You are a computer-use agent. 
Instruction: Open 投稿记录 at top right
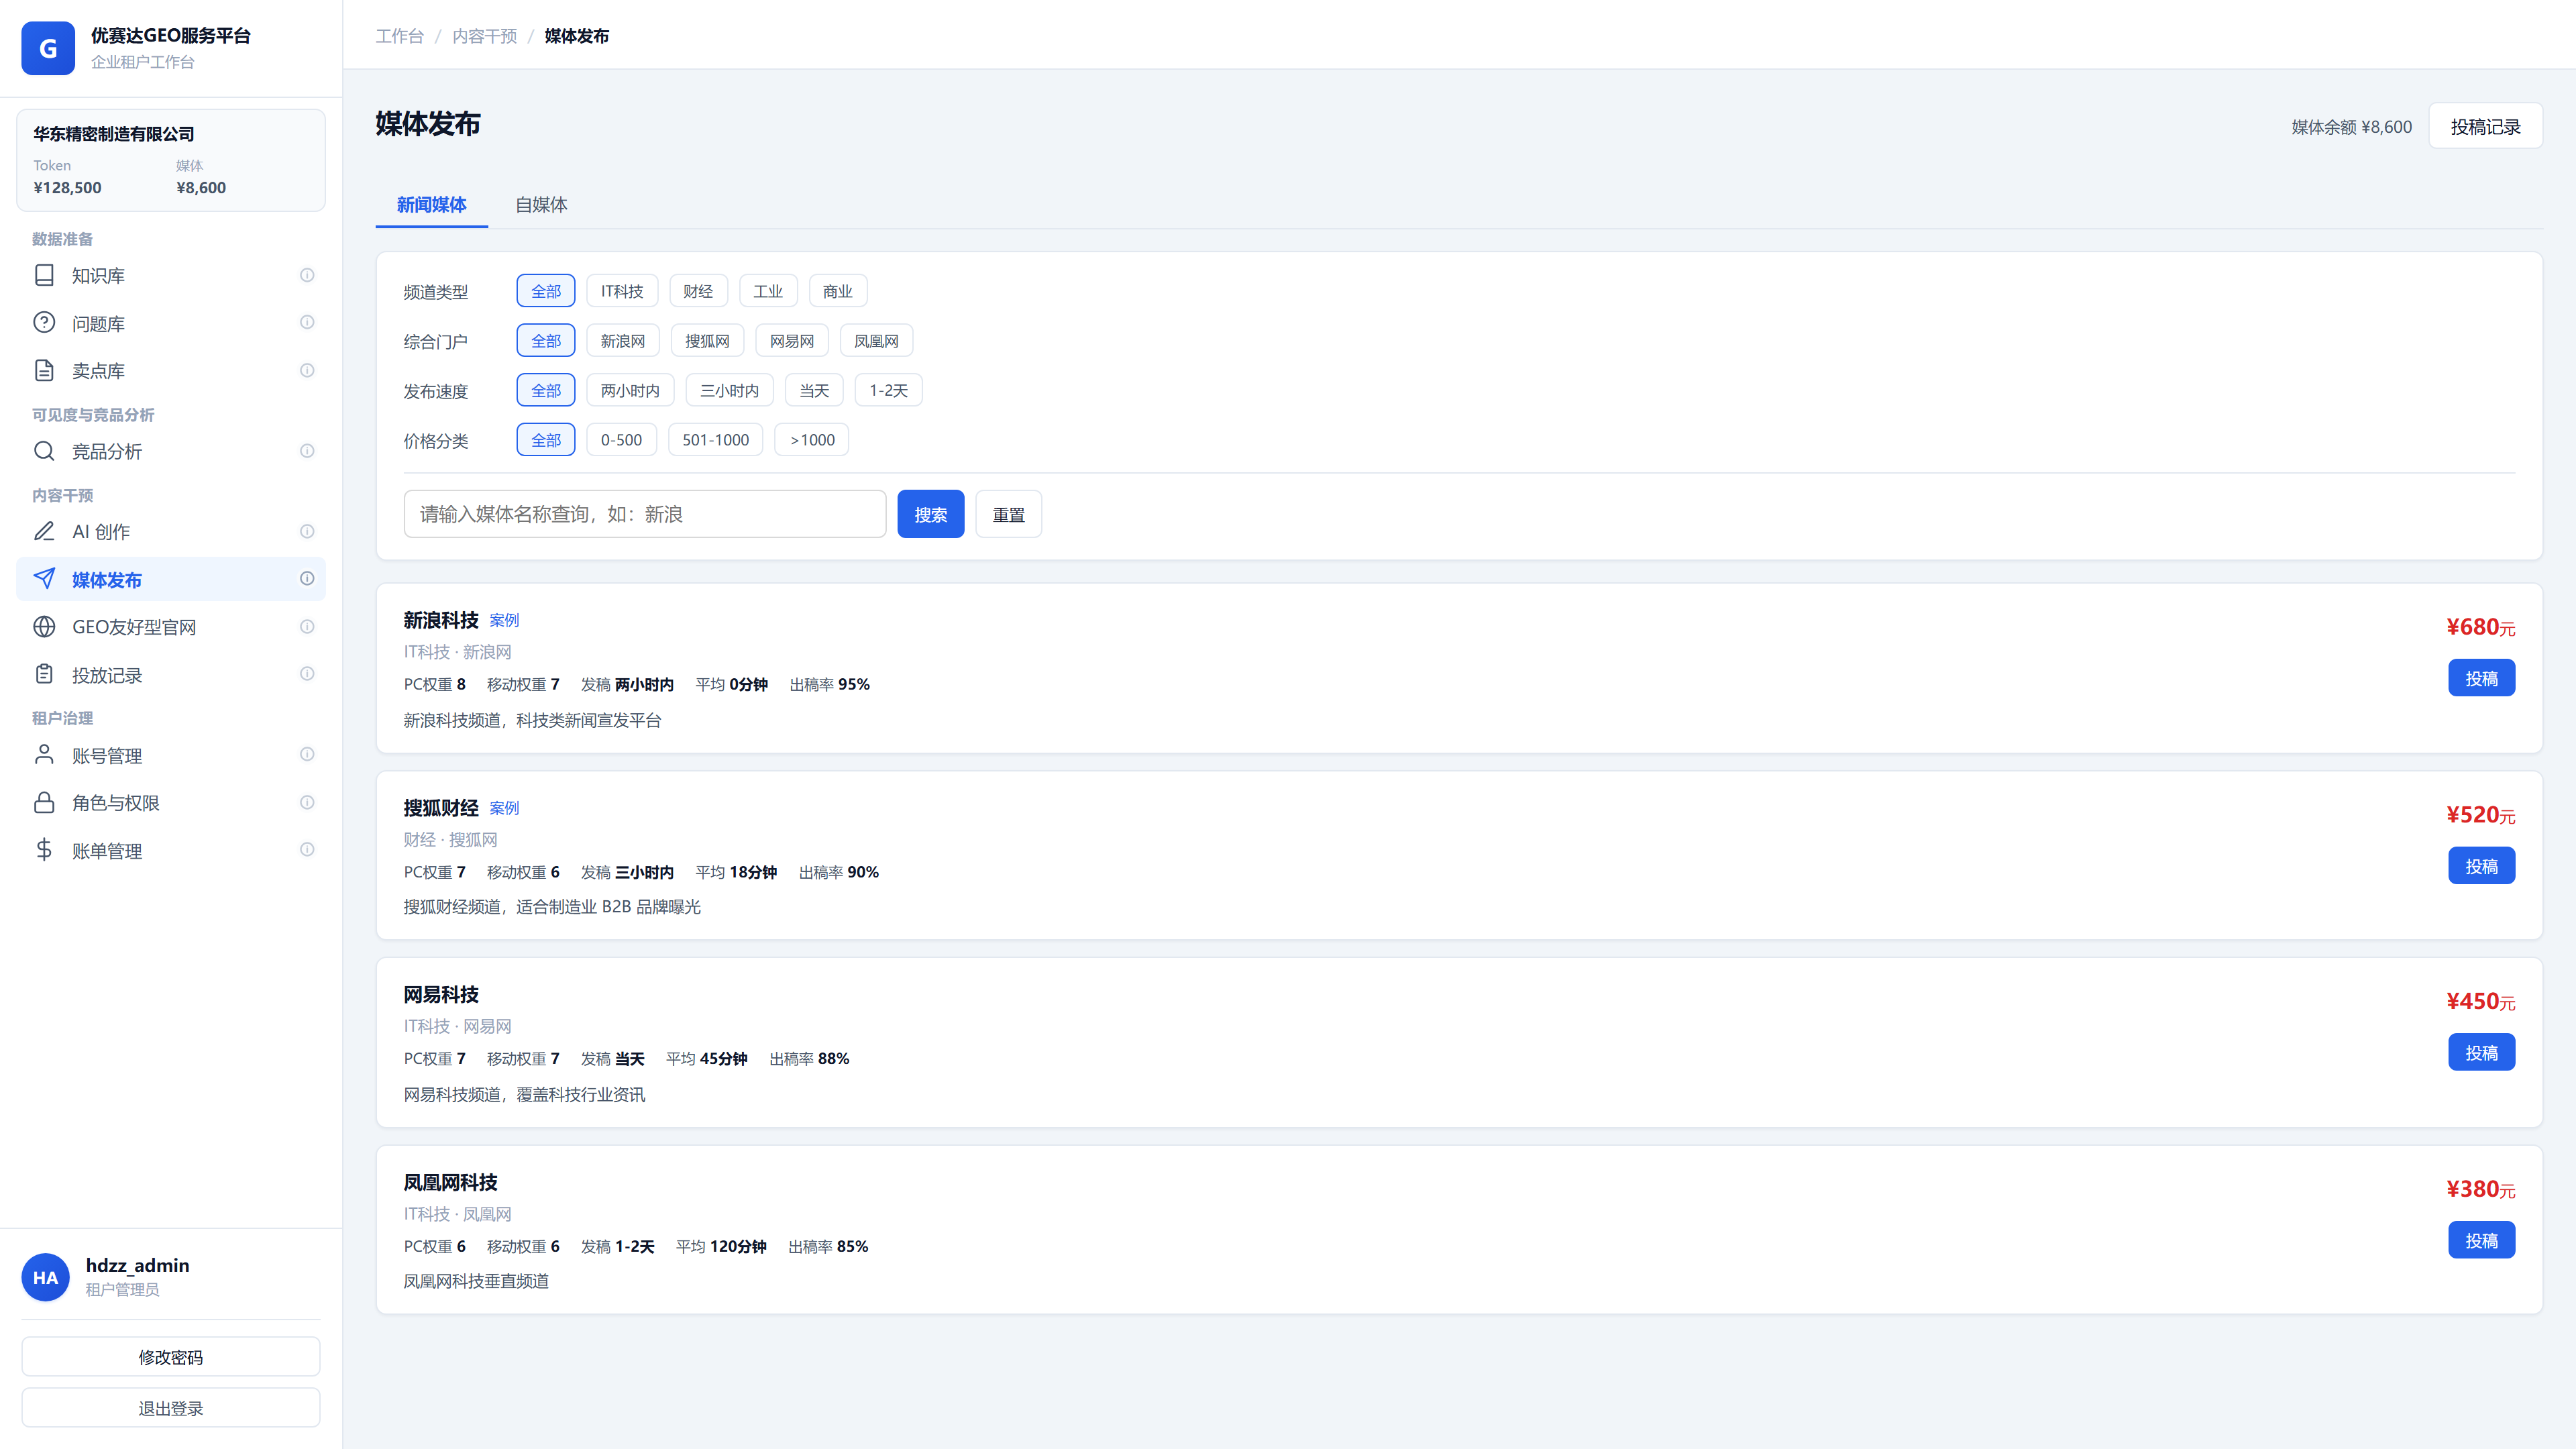[x=2486, y=126]
